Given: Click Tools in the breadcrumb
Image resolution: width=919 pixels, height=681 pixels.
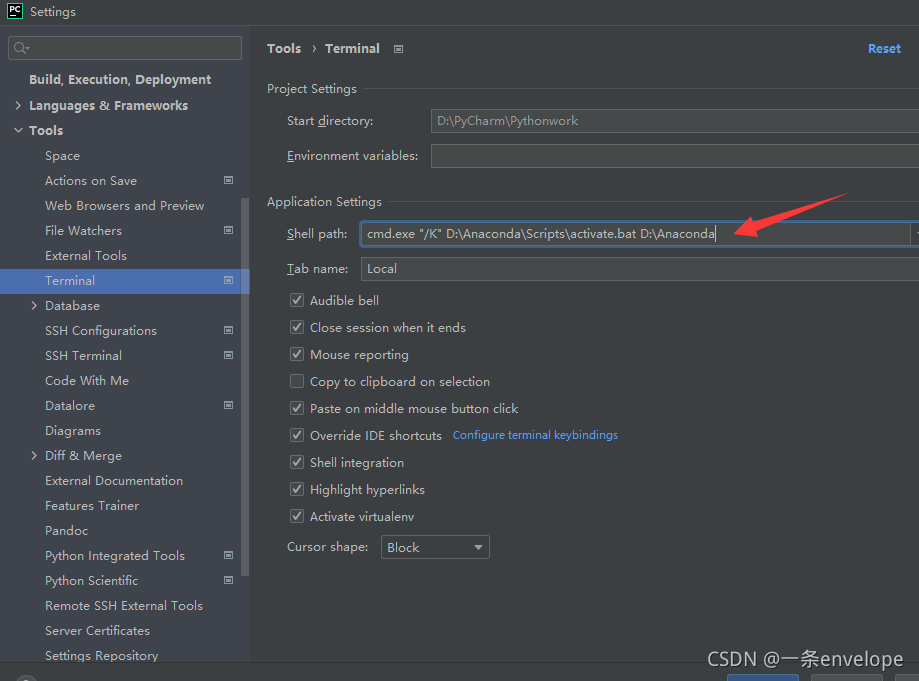Looking at the screenshot, I should coord(284,49).
